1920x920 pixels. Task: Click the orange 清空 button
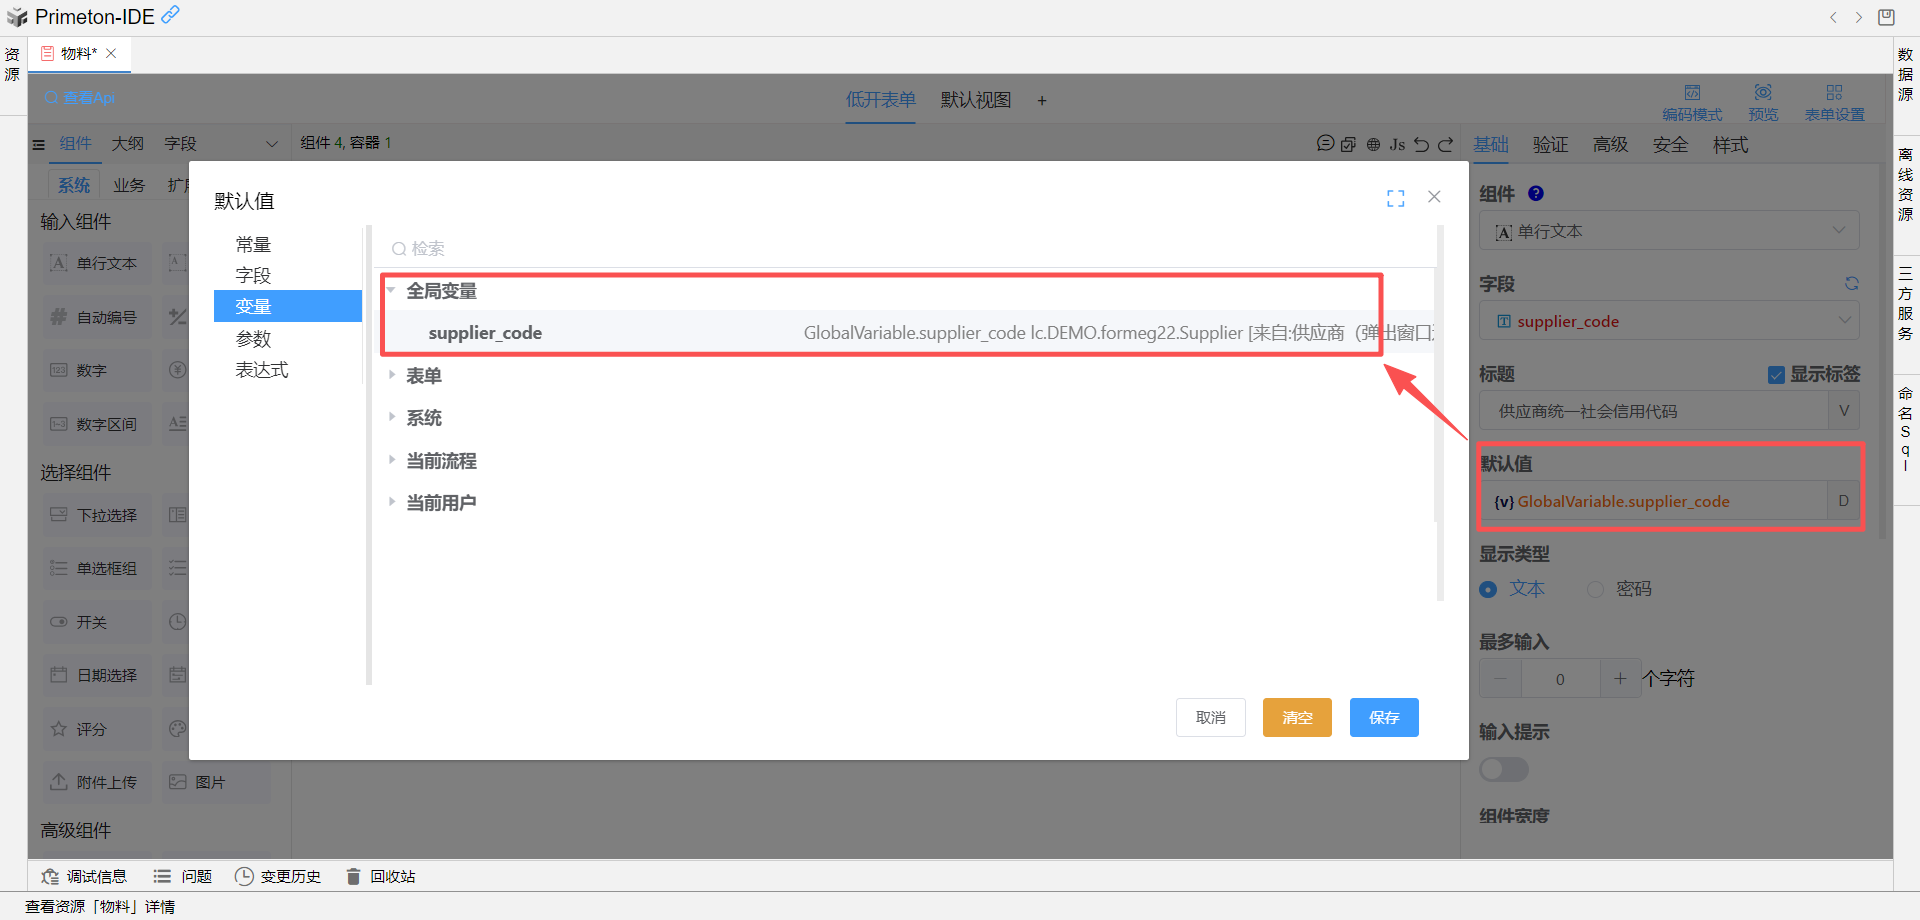[x=1296, y=717]
